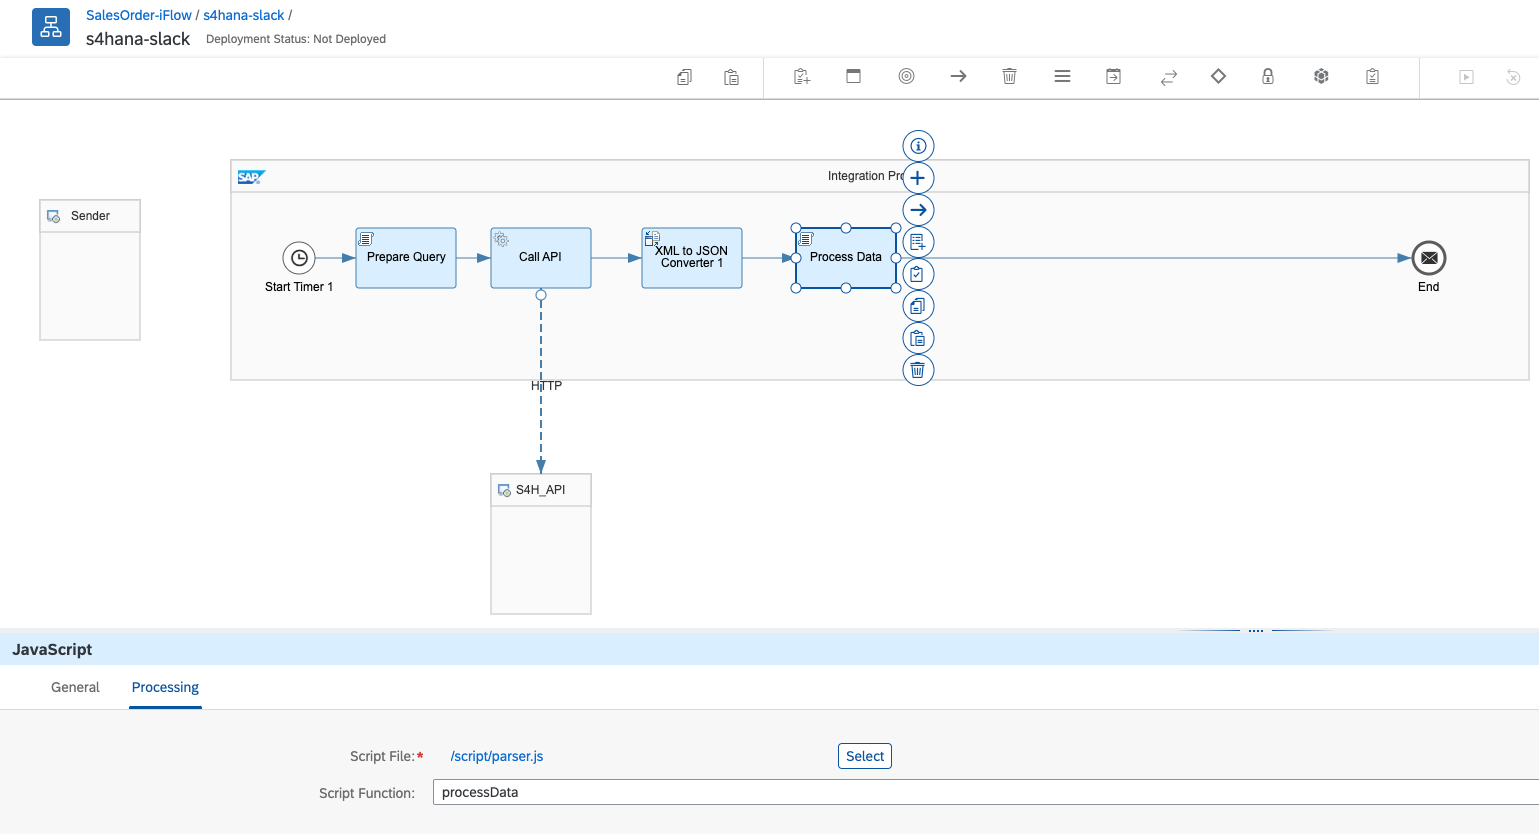Click the plus add icon beside Process Data
Viewport: 1539px width, 834px height.
pyautogui.click(x=918, y=178)
